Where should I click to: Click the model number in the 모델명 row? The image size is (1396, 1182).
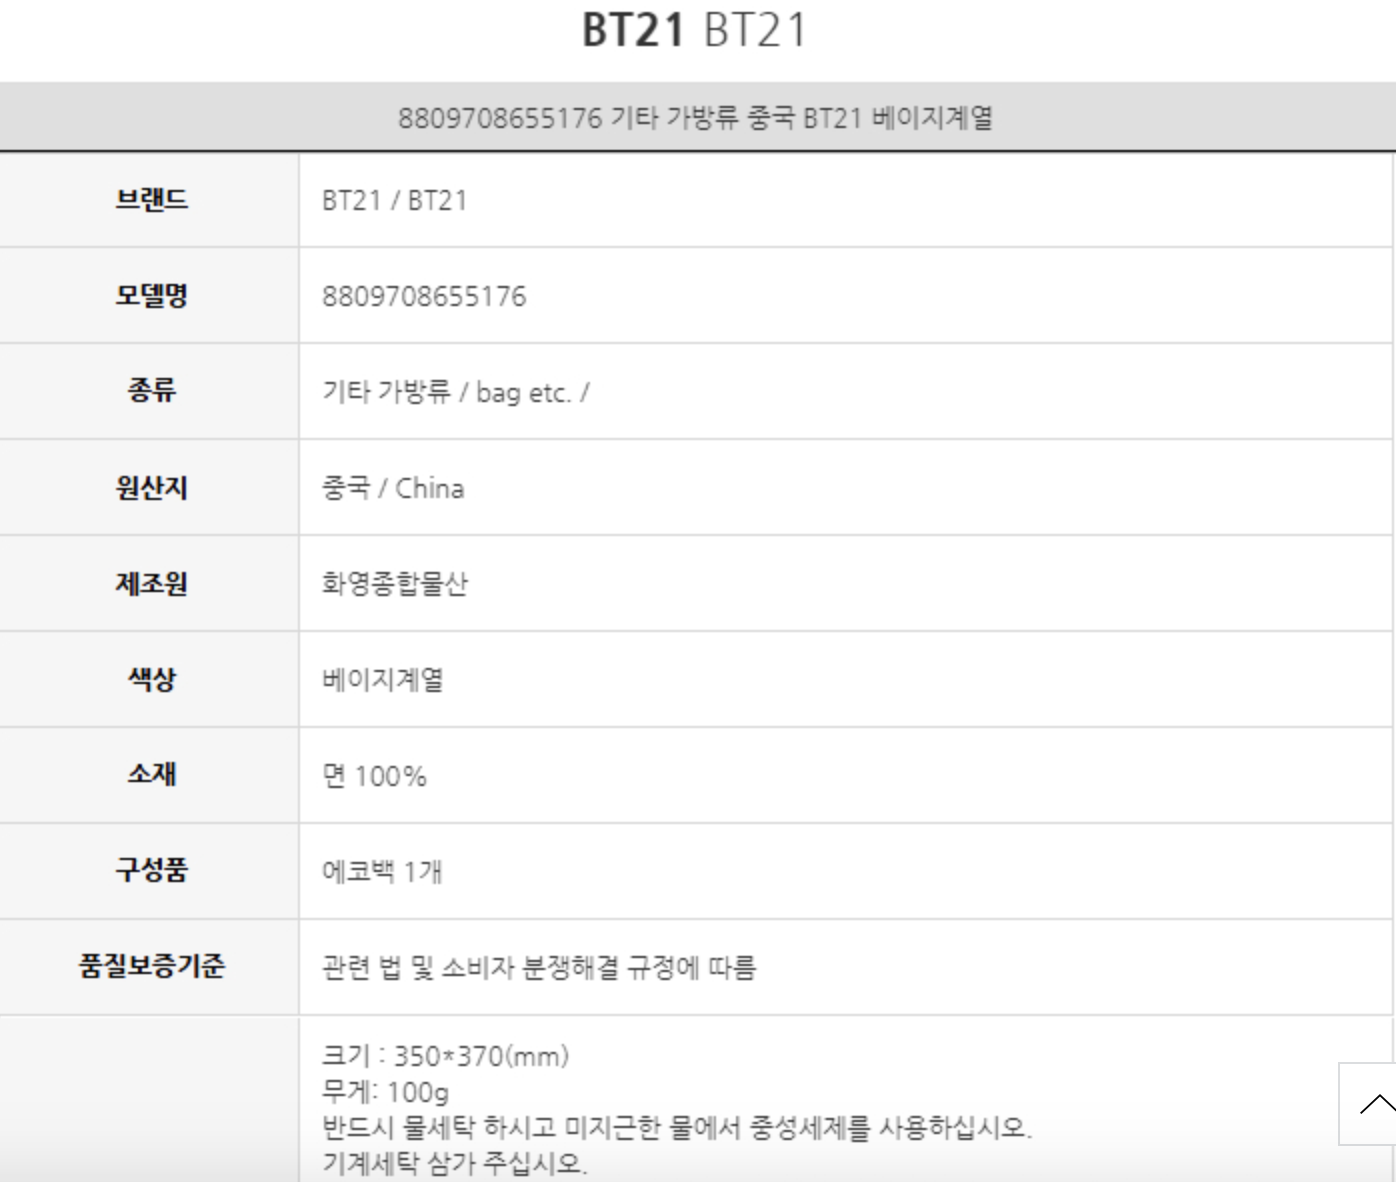pyautogui.click(x=424, y=297)
